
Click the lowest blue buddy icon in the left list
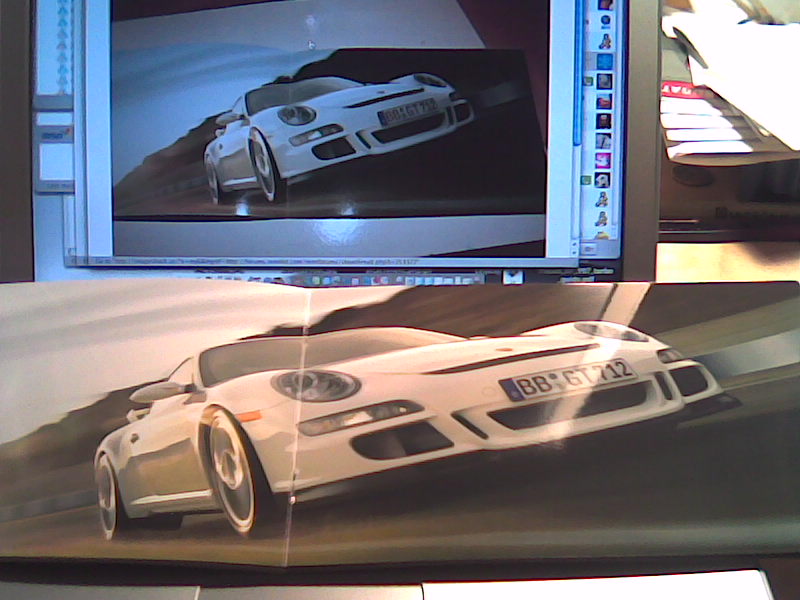click(x=62, y=87)
